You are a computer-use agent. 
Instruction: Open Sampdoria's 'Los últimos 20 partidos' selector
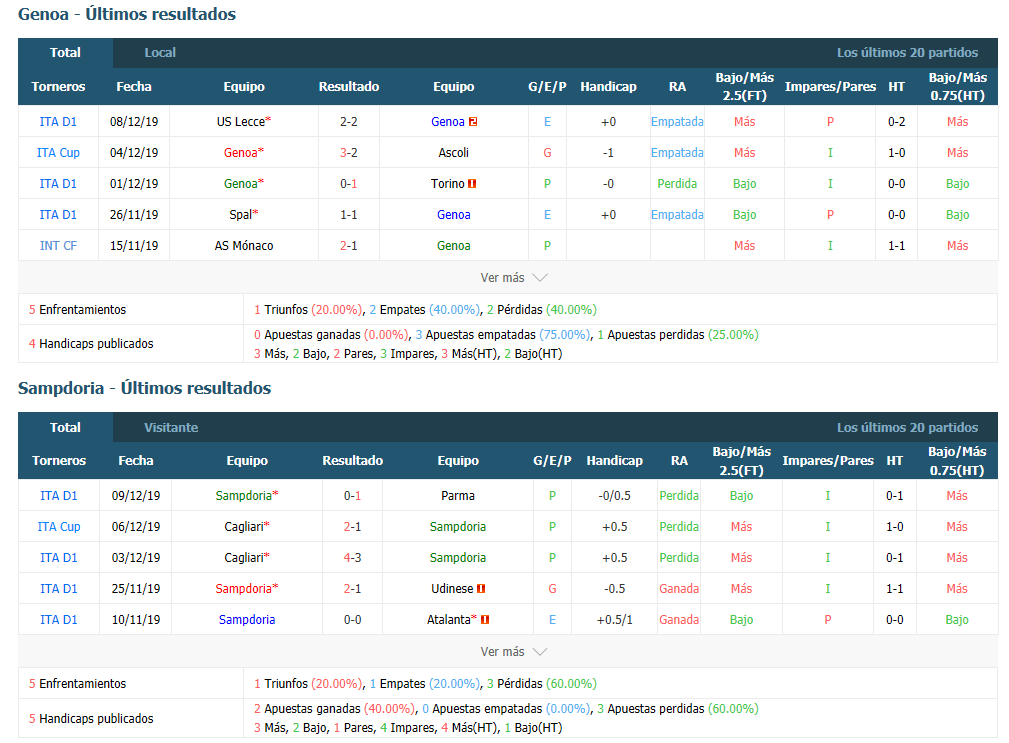907,427
